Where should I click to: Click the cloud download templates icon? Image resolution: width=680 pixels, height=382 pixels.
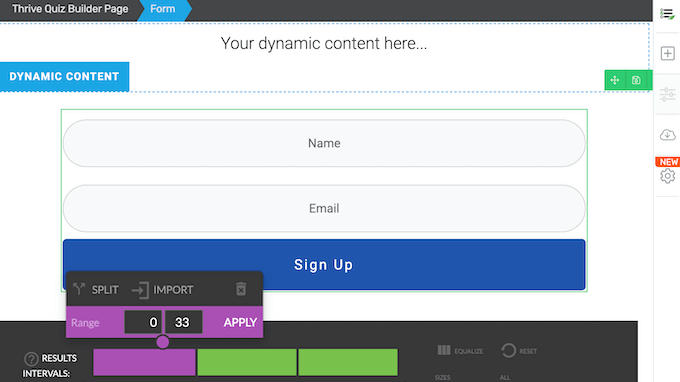[667, 135]
